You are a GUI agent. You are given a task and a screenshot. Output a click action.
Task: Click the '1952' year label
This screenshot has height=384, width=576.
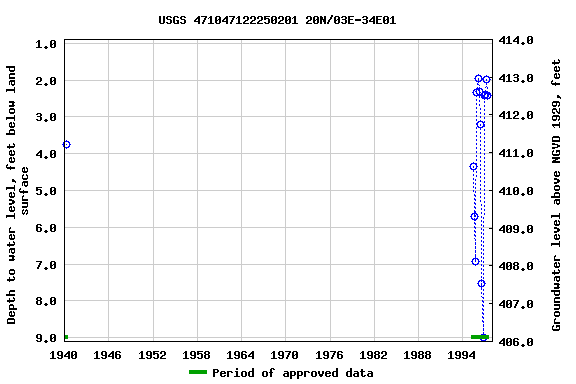[152, 355]
